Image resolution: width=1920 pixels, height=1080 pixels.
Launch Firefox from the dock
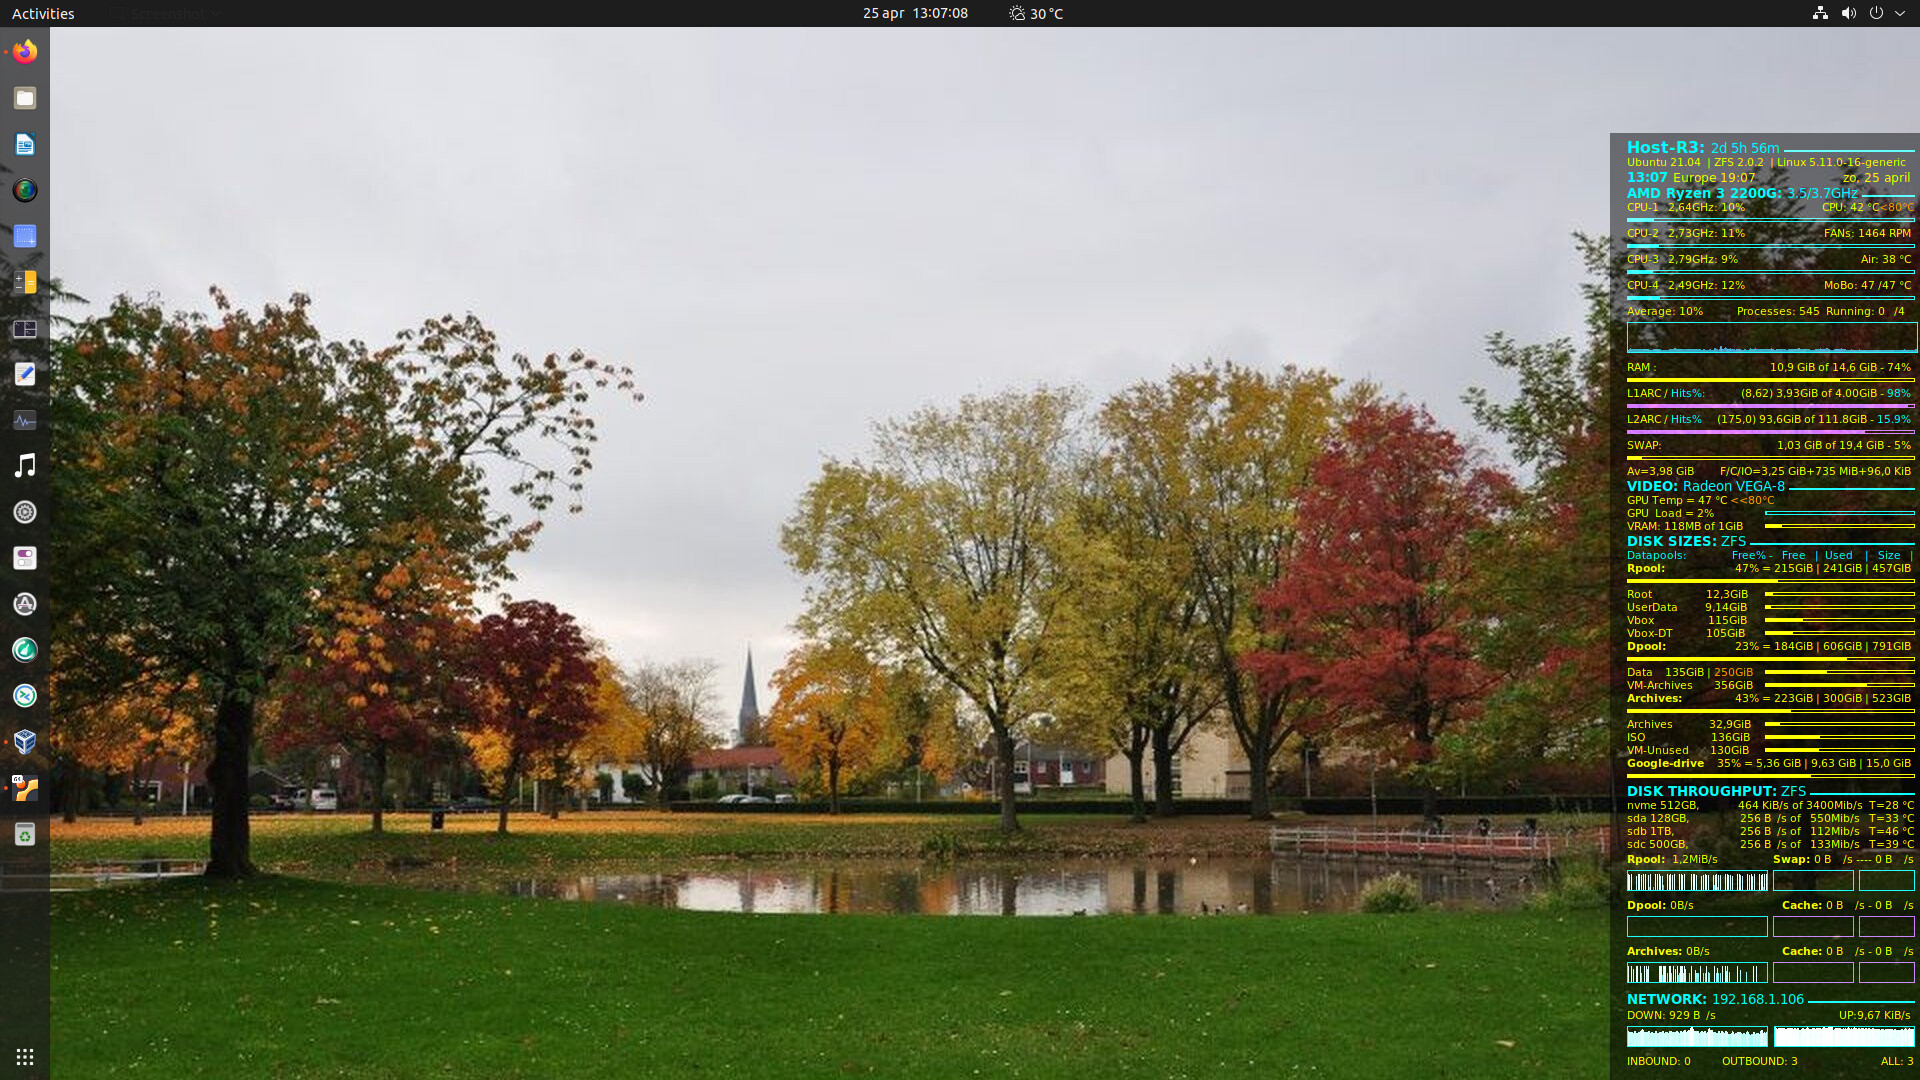(x=25, y=51)
